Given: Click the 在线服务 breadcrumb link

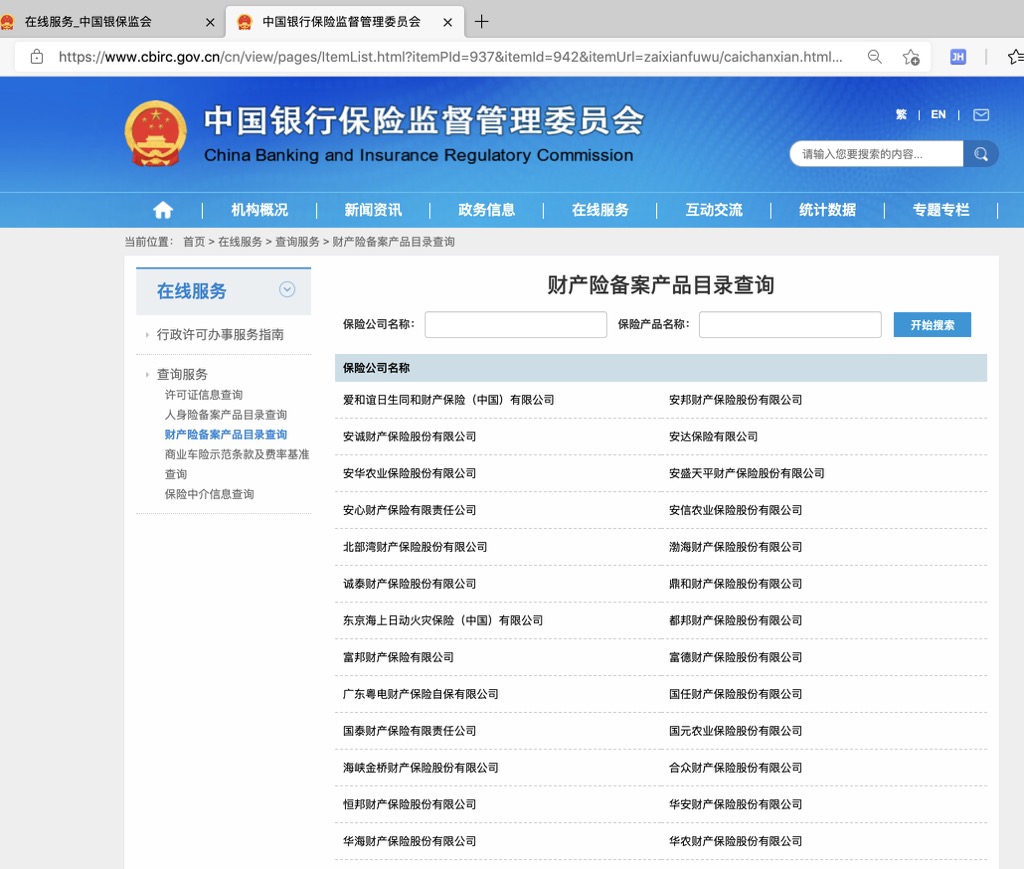Looking at the screenshot, I should point(240,242).
